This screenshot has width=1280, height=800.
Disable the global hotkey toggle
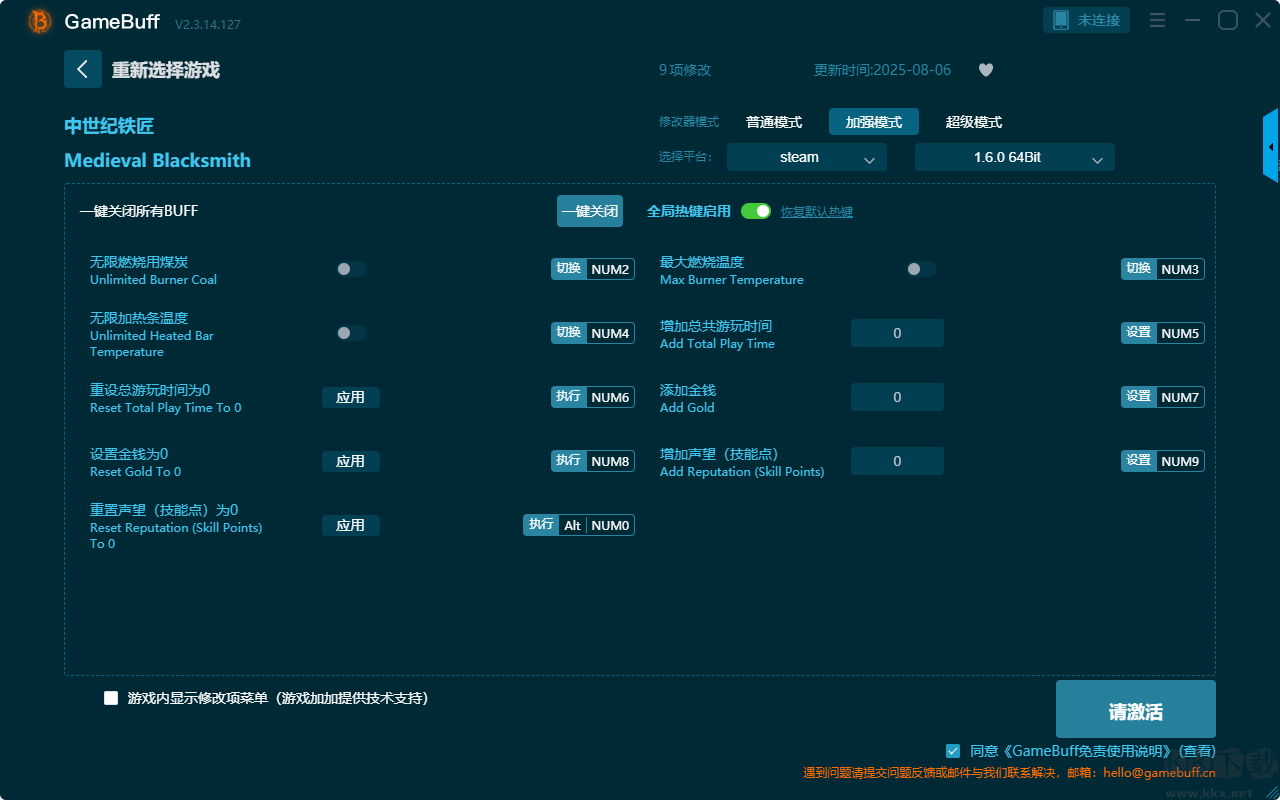(x=756, y=211)
